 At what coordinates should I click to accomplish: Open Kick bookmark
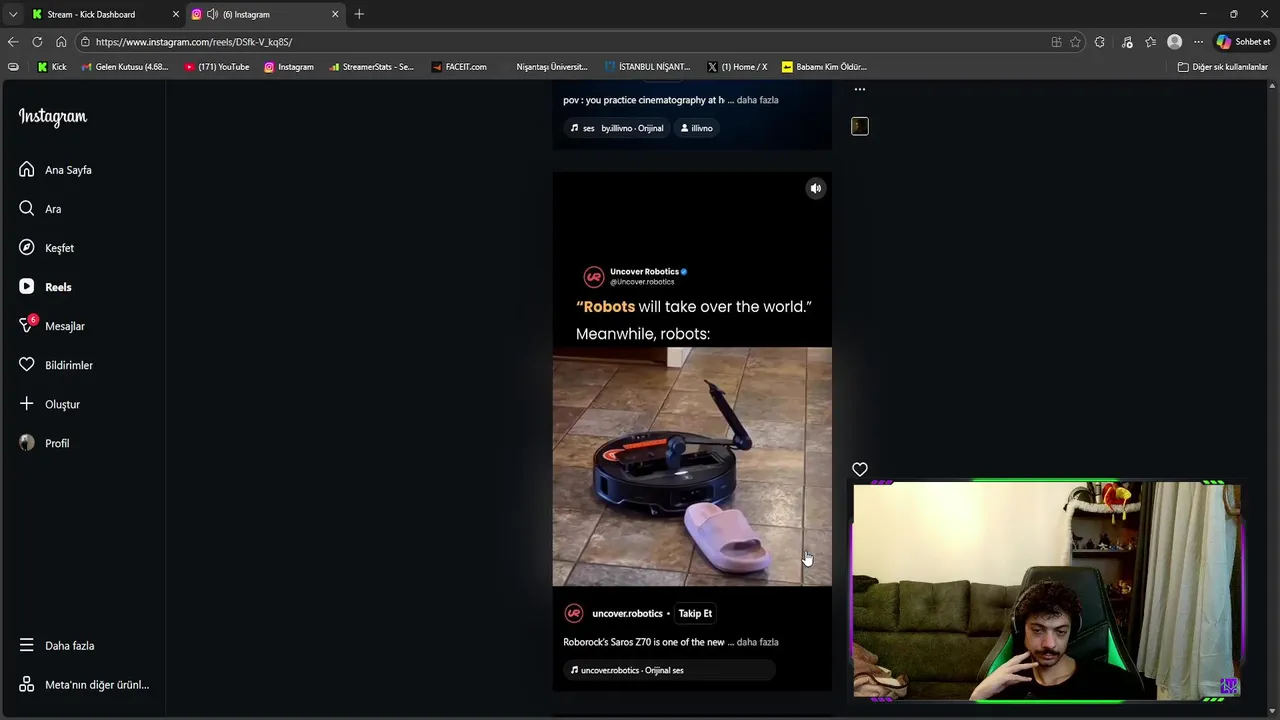pyautogui.click(x=52, y=67)
